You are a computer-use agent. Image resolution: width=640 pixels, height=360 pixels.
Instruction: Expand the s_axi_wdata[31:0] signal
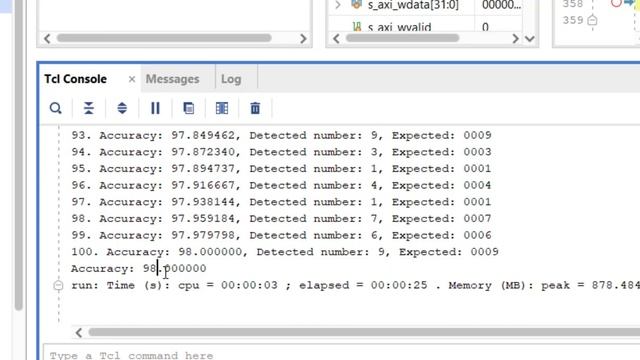point(338,5)
